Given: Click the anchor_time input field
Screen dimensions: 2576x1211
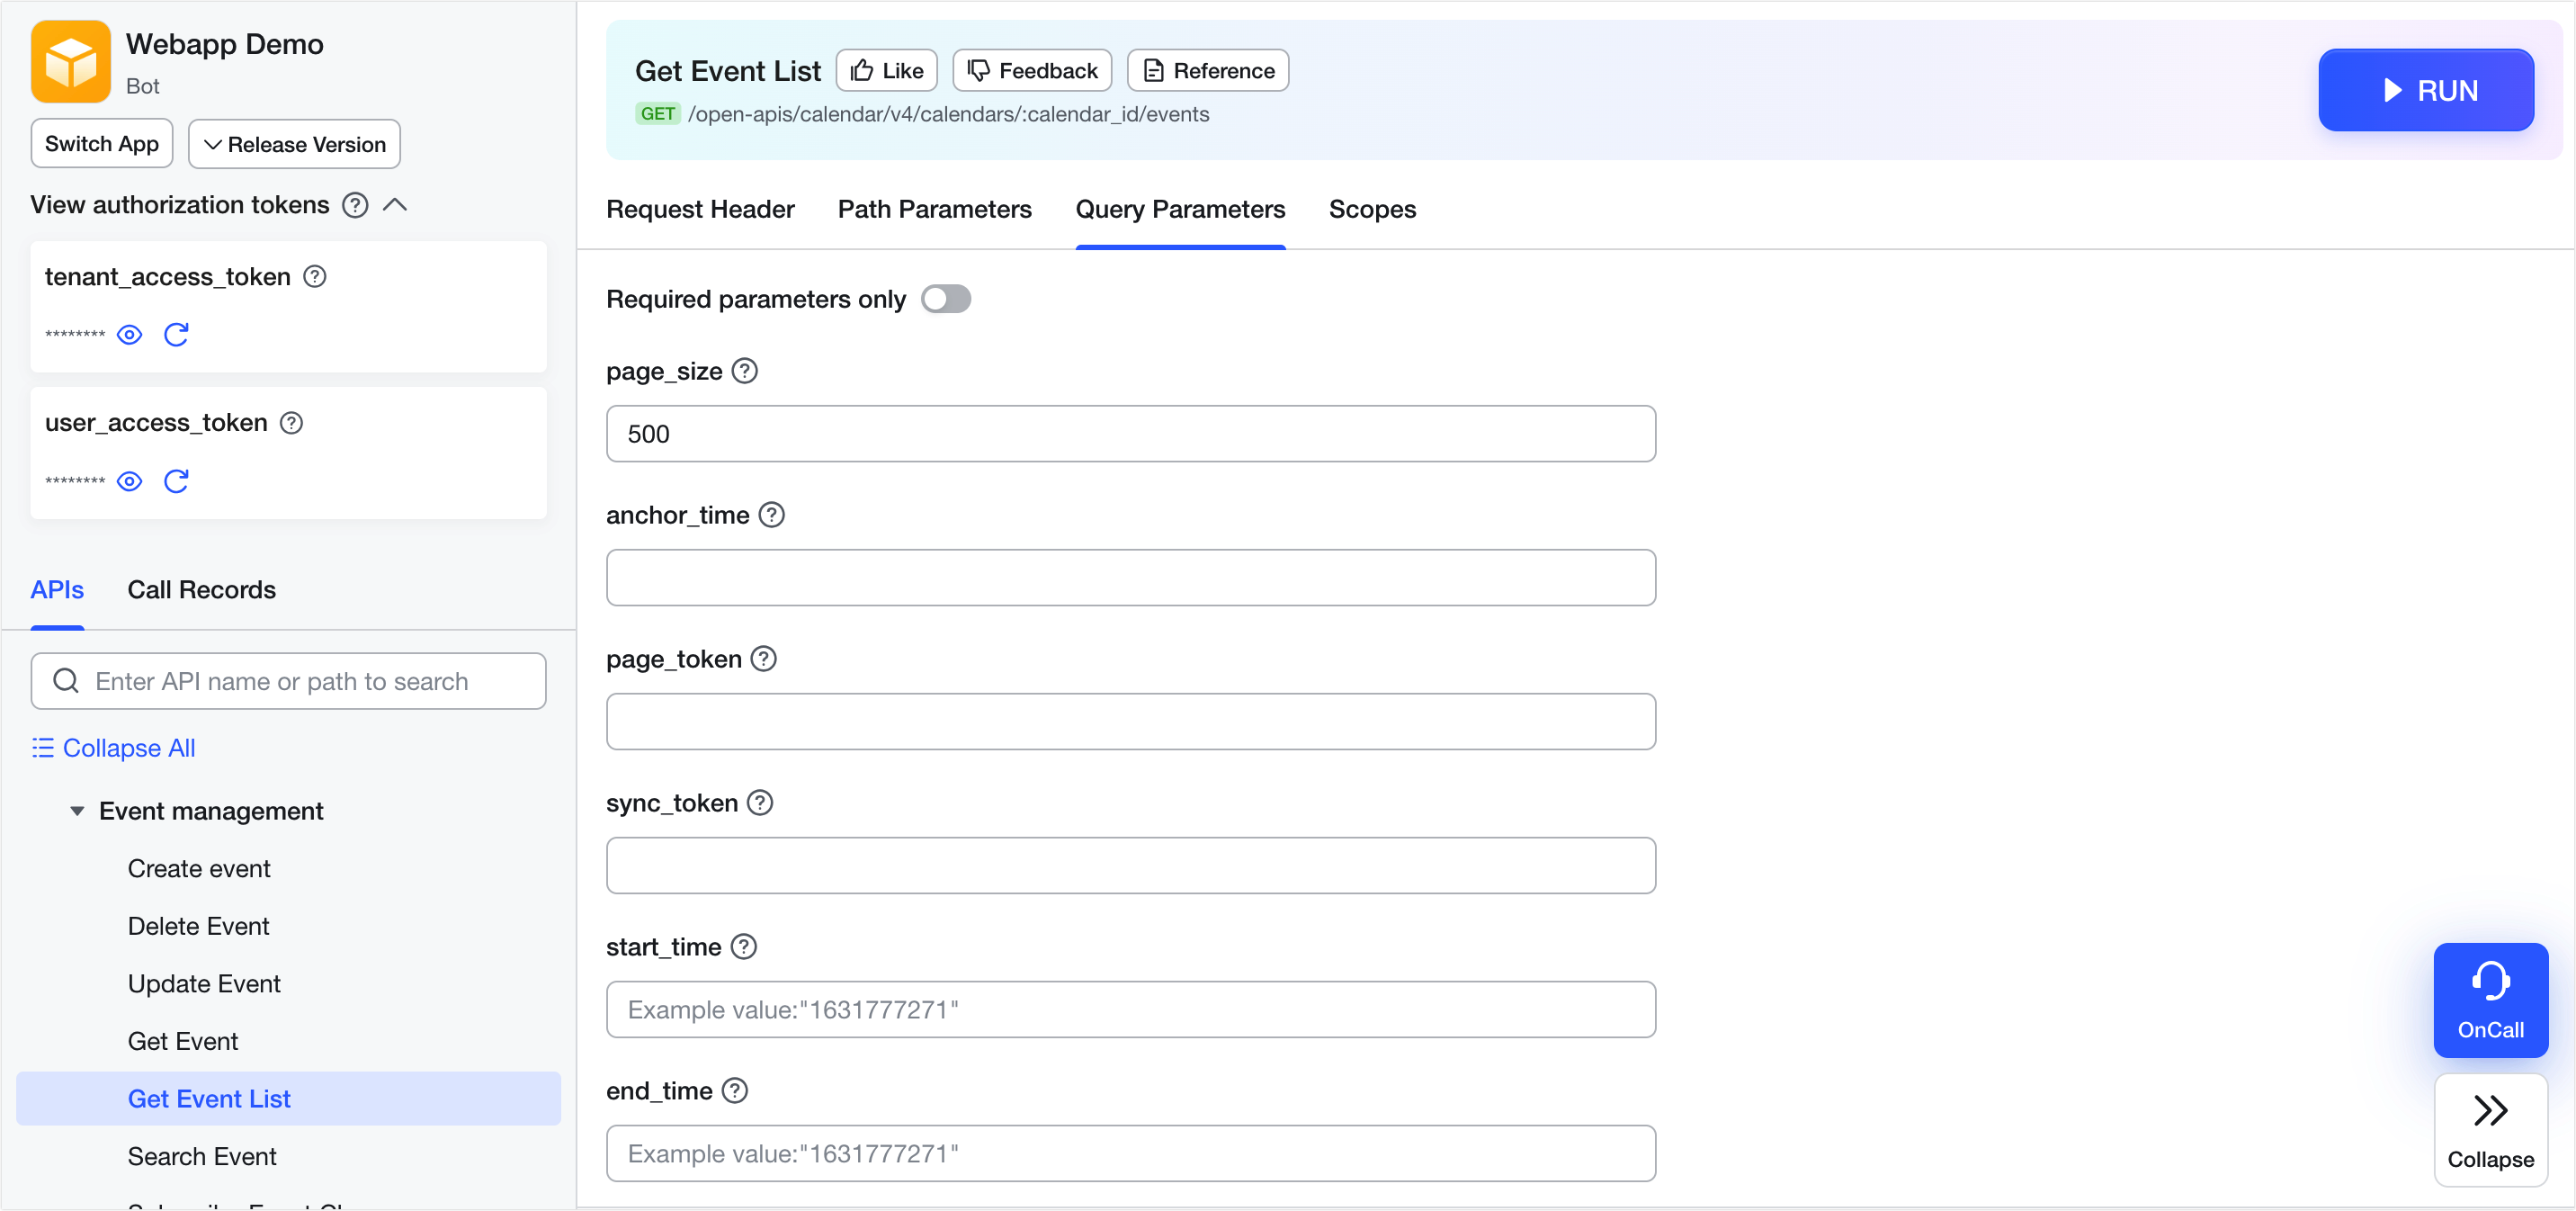Looking at the screenshot, I should 1131,578.
